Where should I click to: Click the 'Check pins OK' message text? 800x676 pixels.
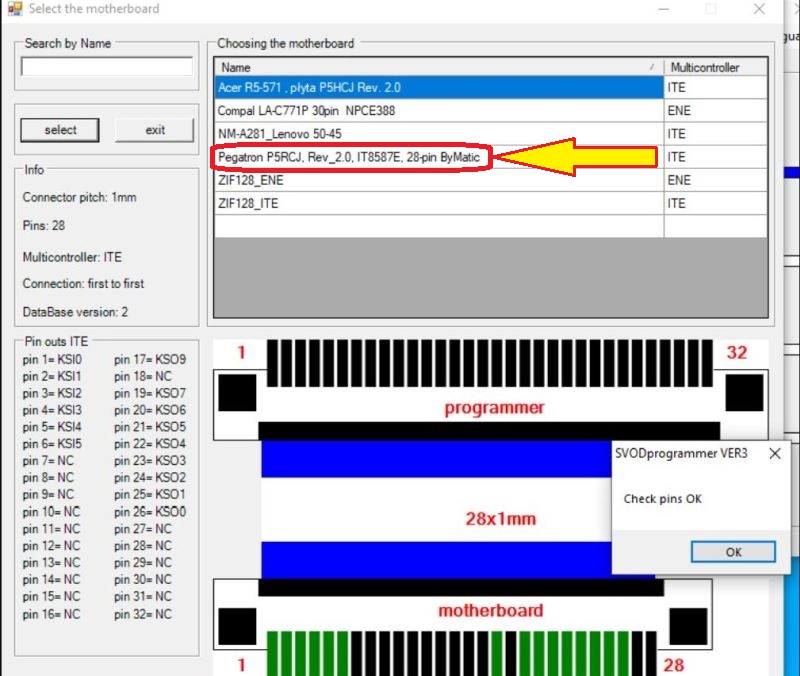tap(662, 499)
